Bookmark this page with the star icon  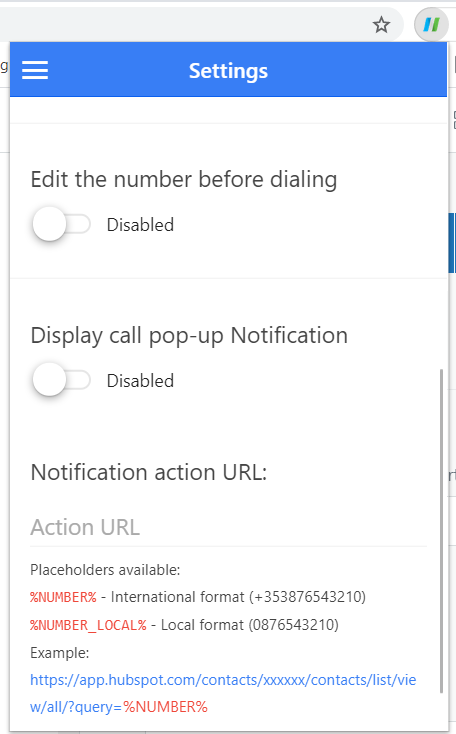[382, 25]
